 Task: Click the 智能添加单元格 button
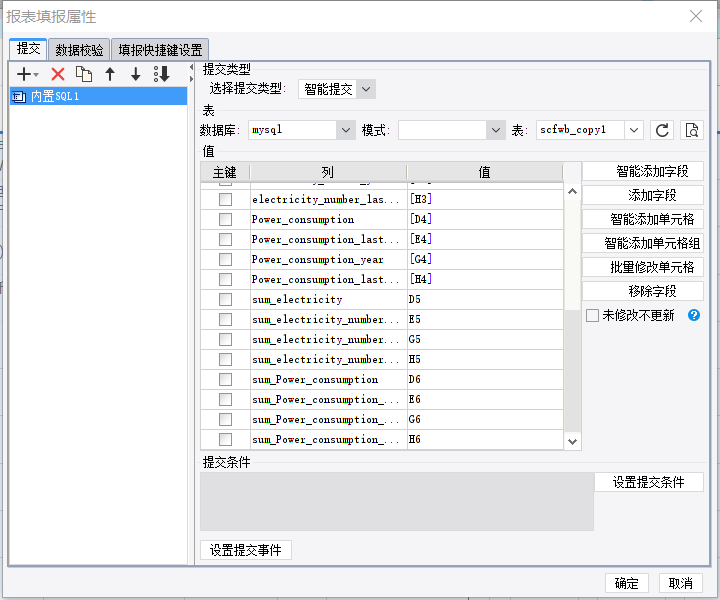point(643,219)
